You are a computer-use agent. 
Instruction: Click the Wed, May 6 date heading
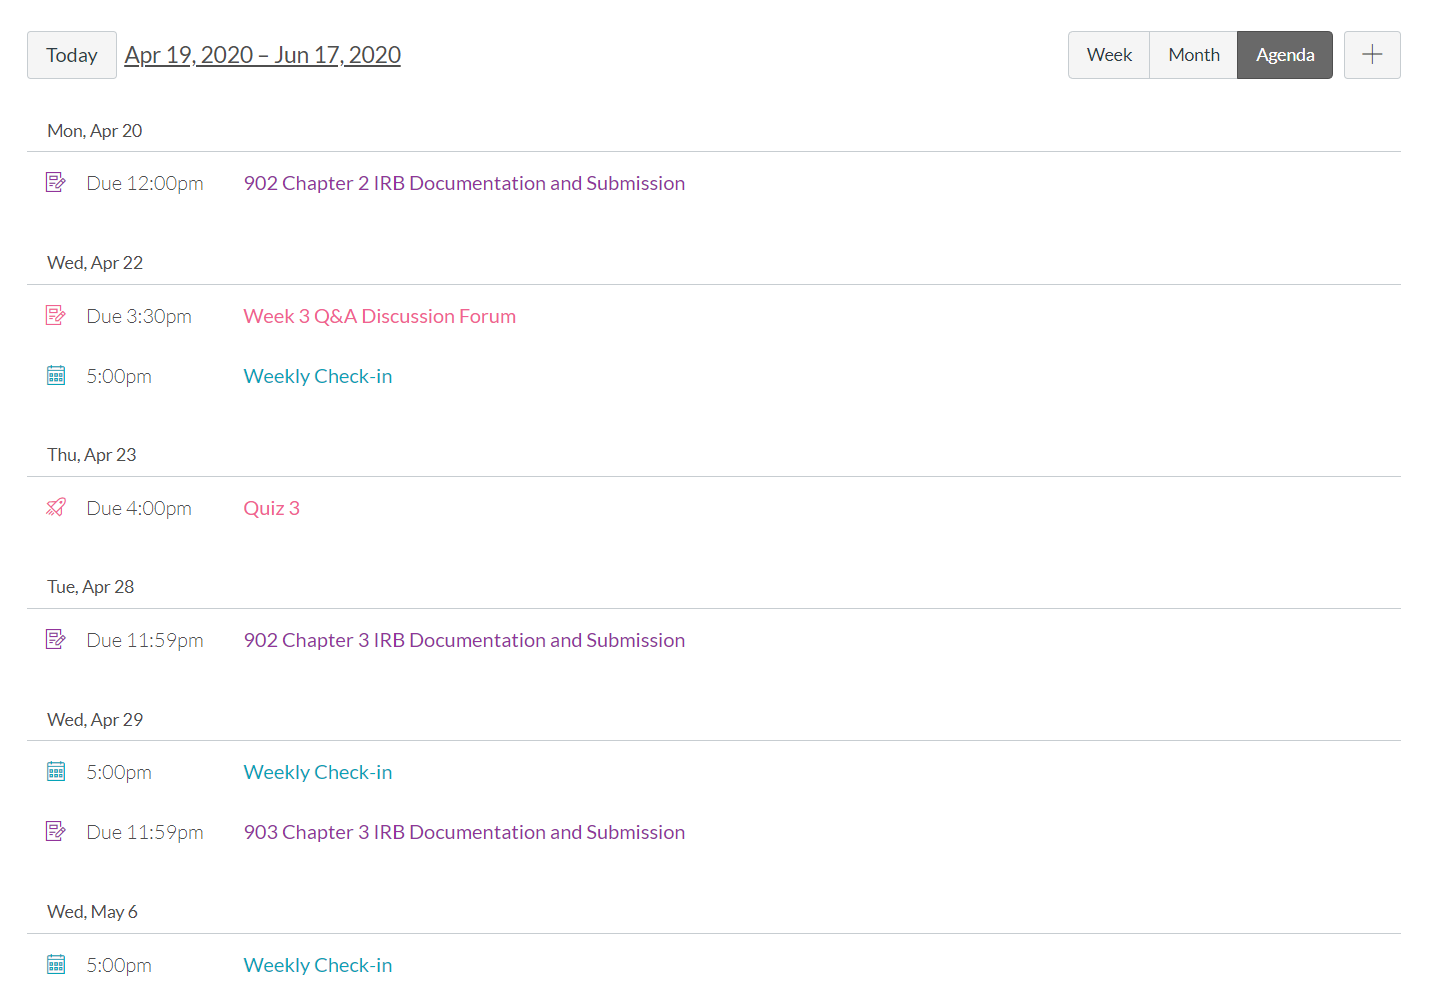pyautogui.click(x=93, y=912)
